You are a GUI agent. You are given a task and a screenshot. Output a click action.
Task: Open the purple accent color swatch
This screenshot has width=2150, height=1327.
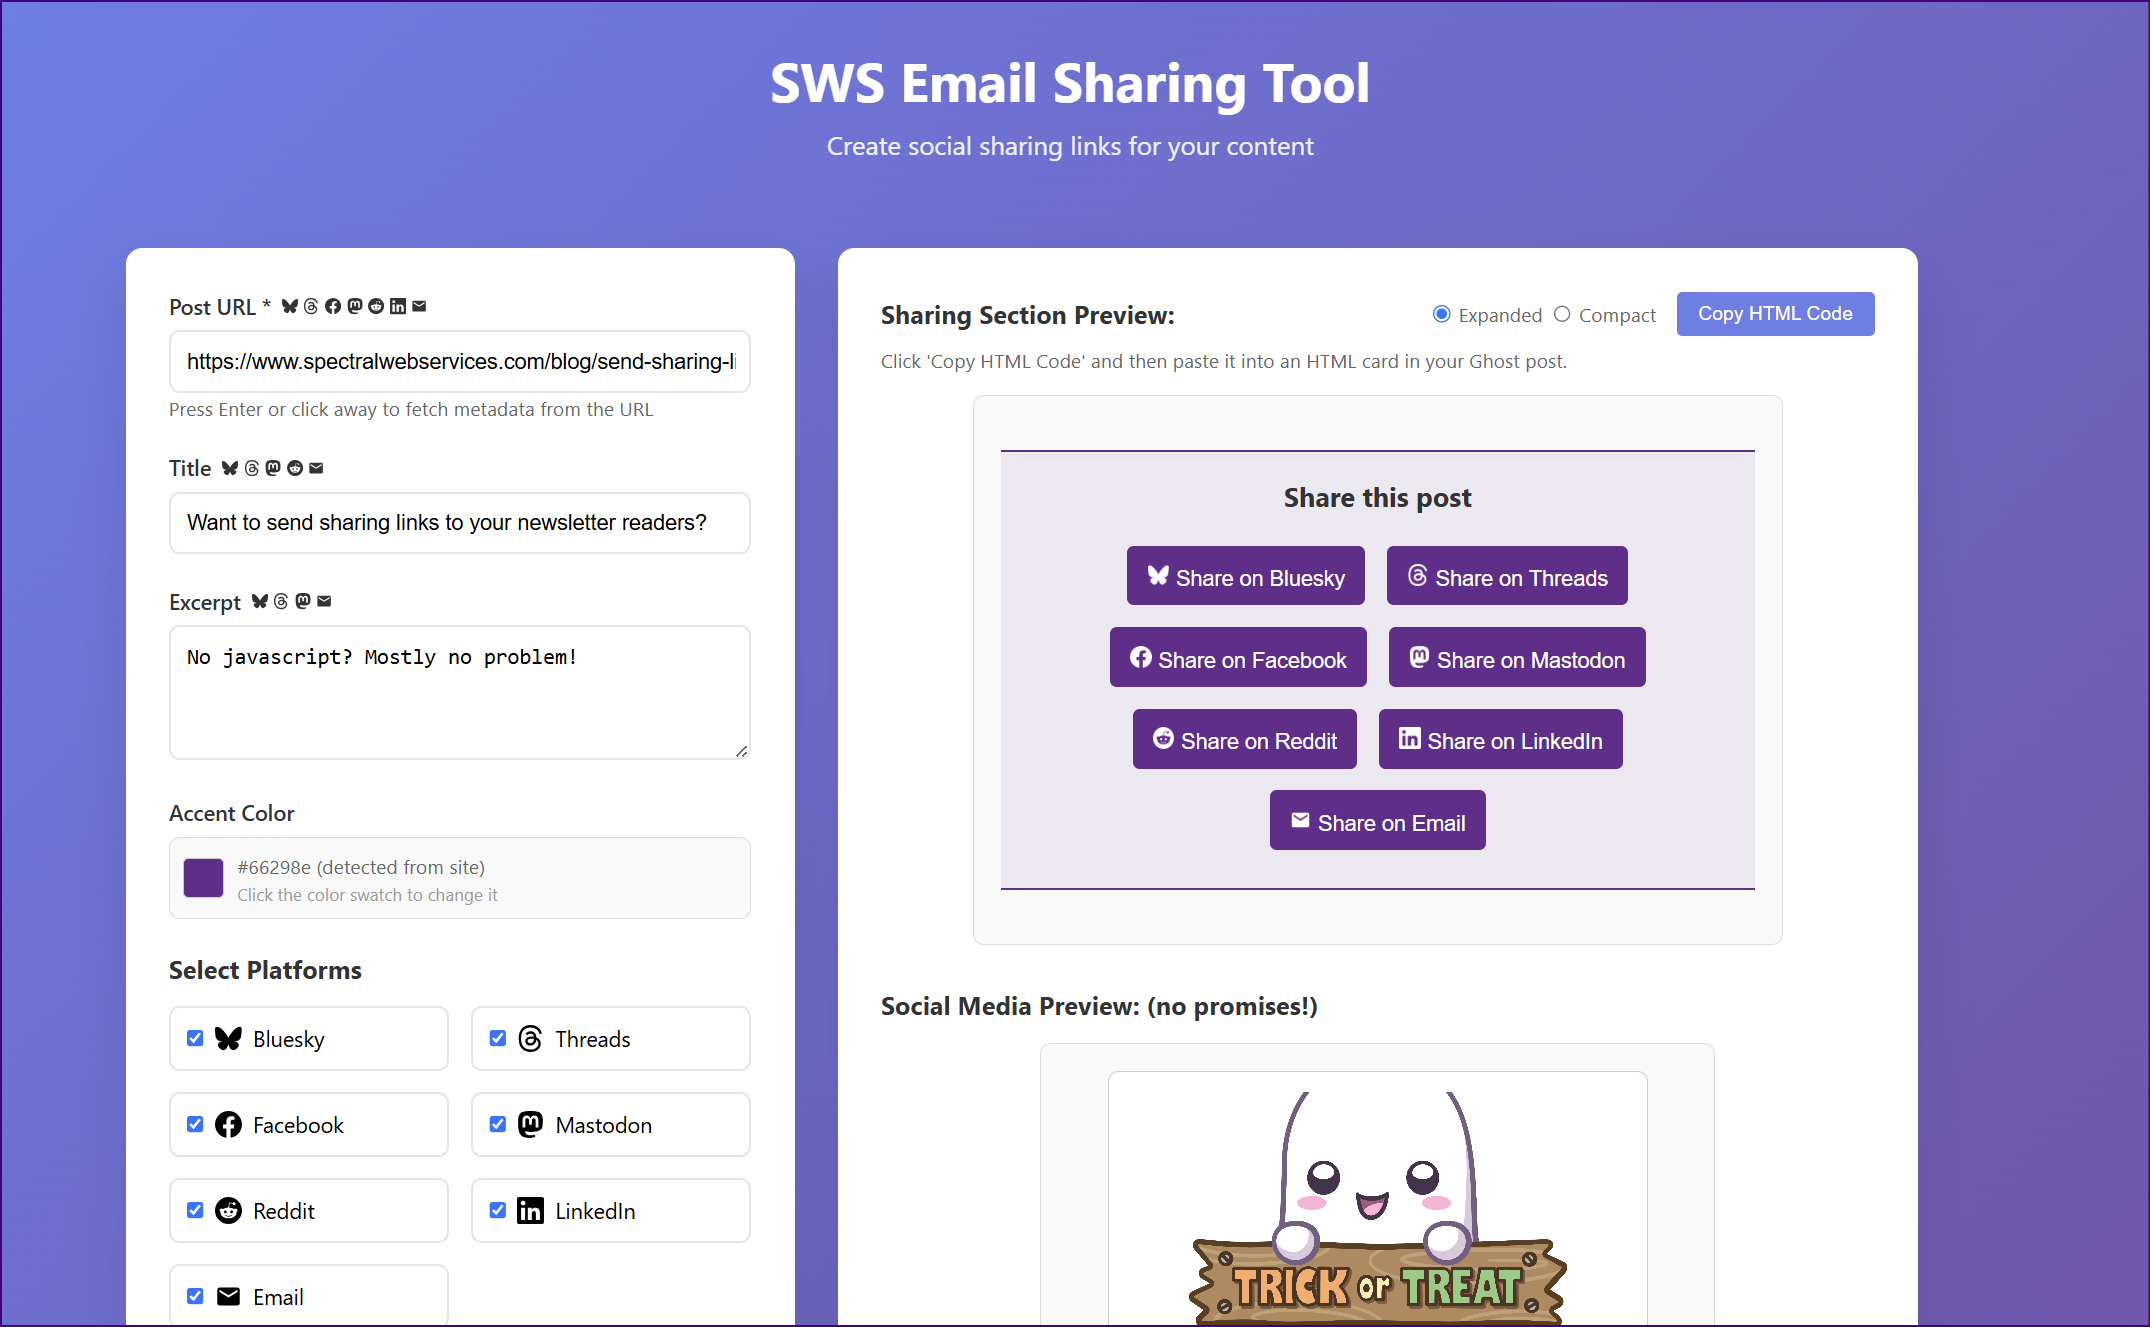pyautogui.click(x=203, y=878)
